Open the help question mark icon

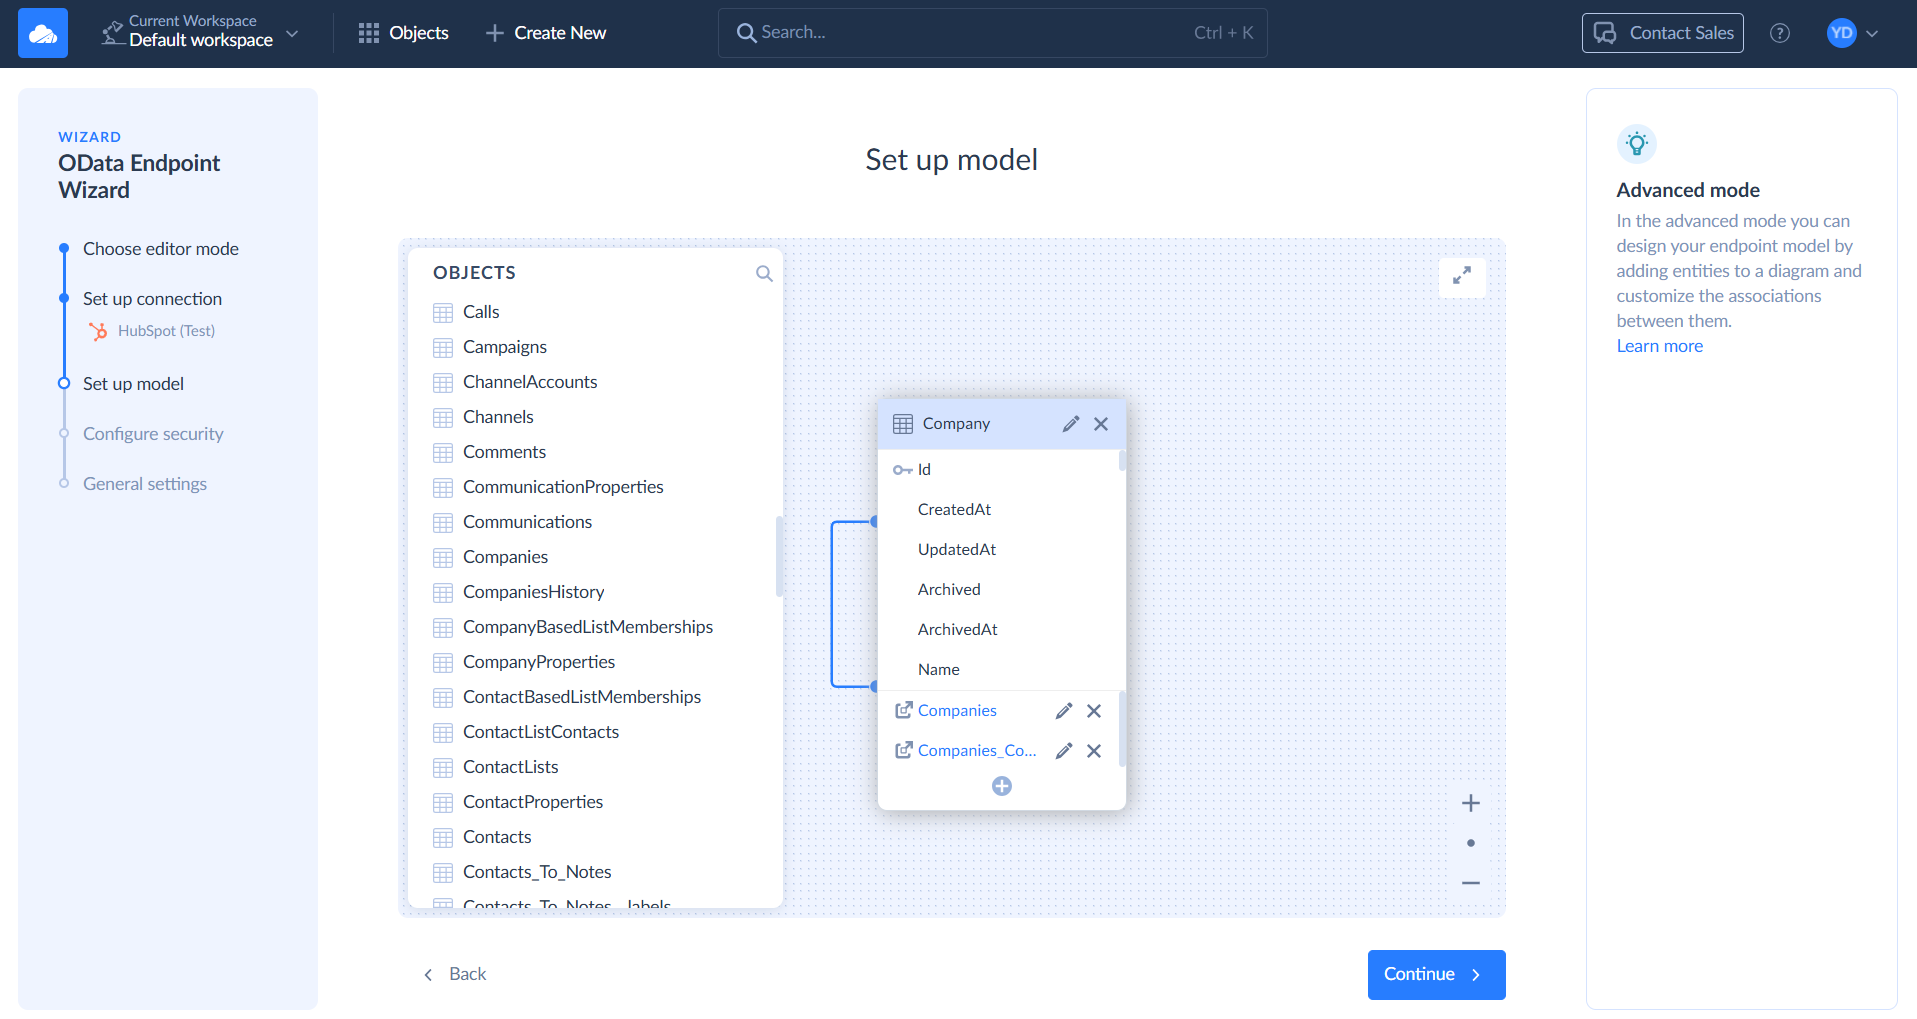pos(1780,33)
